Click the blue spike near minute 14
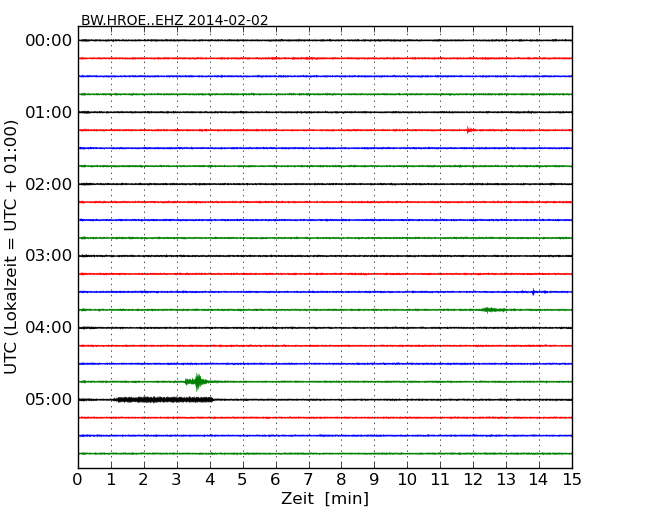 pos(534,292)
